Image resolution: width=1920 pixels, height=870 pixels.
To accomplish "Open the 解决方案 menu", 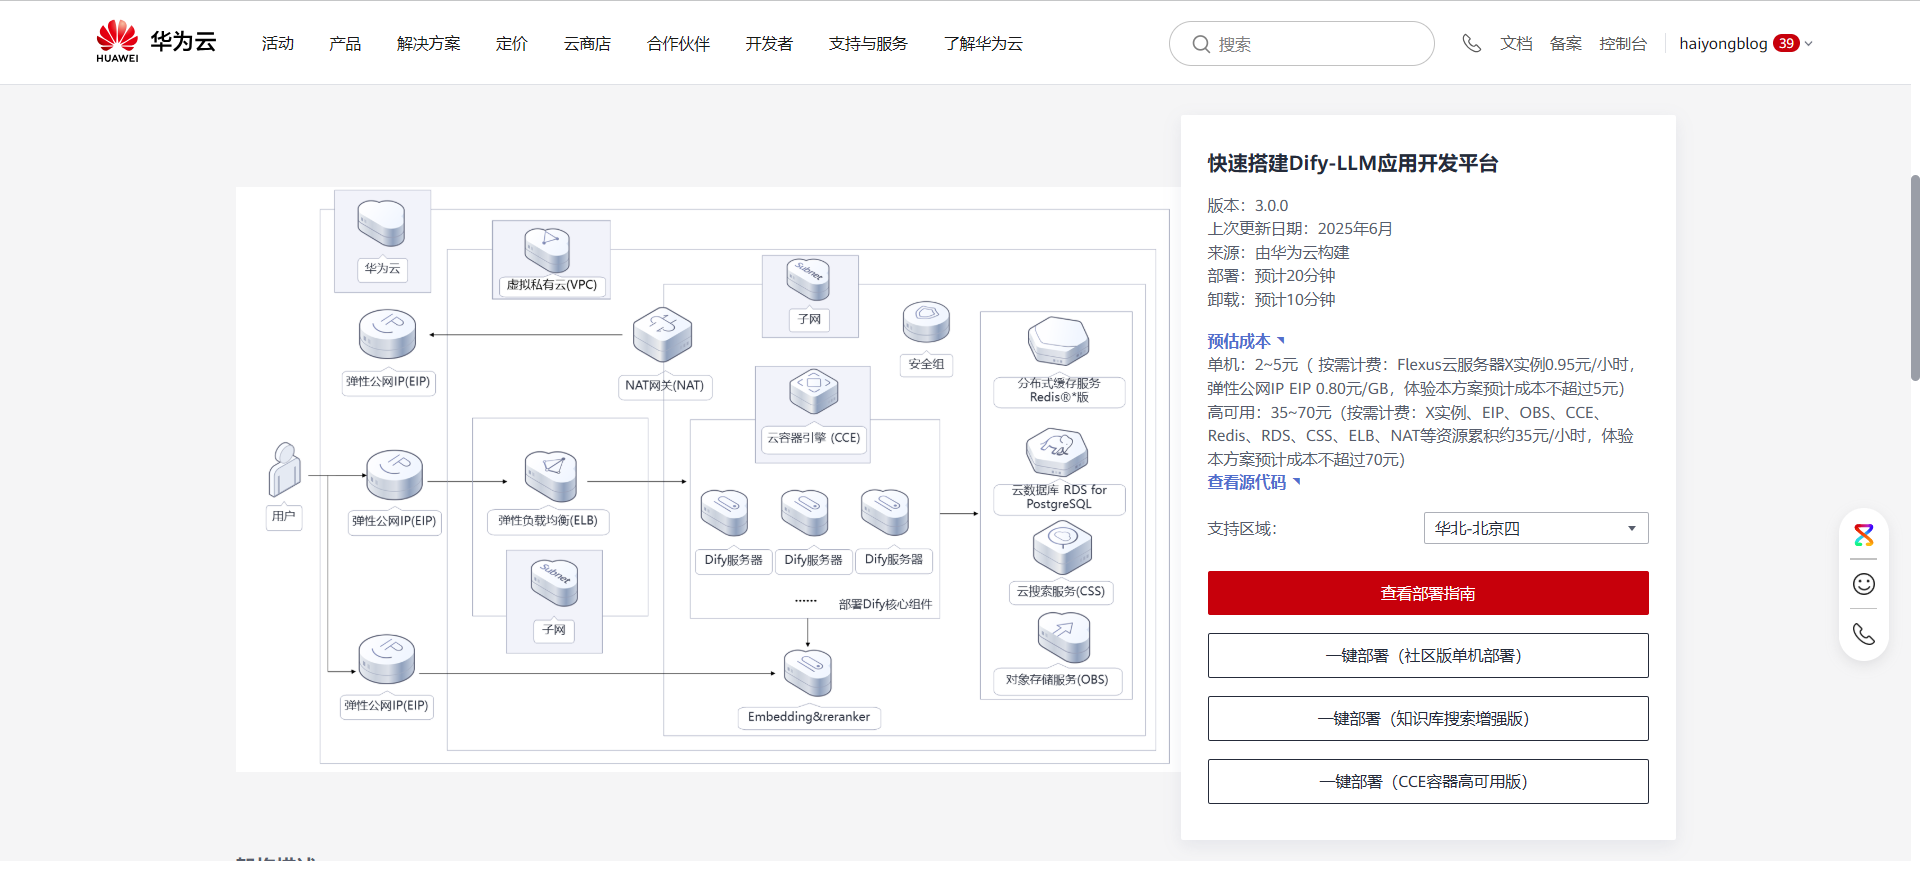I will pos(429,43).
